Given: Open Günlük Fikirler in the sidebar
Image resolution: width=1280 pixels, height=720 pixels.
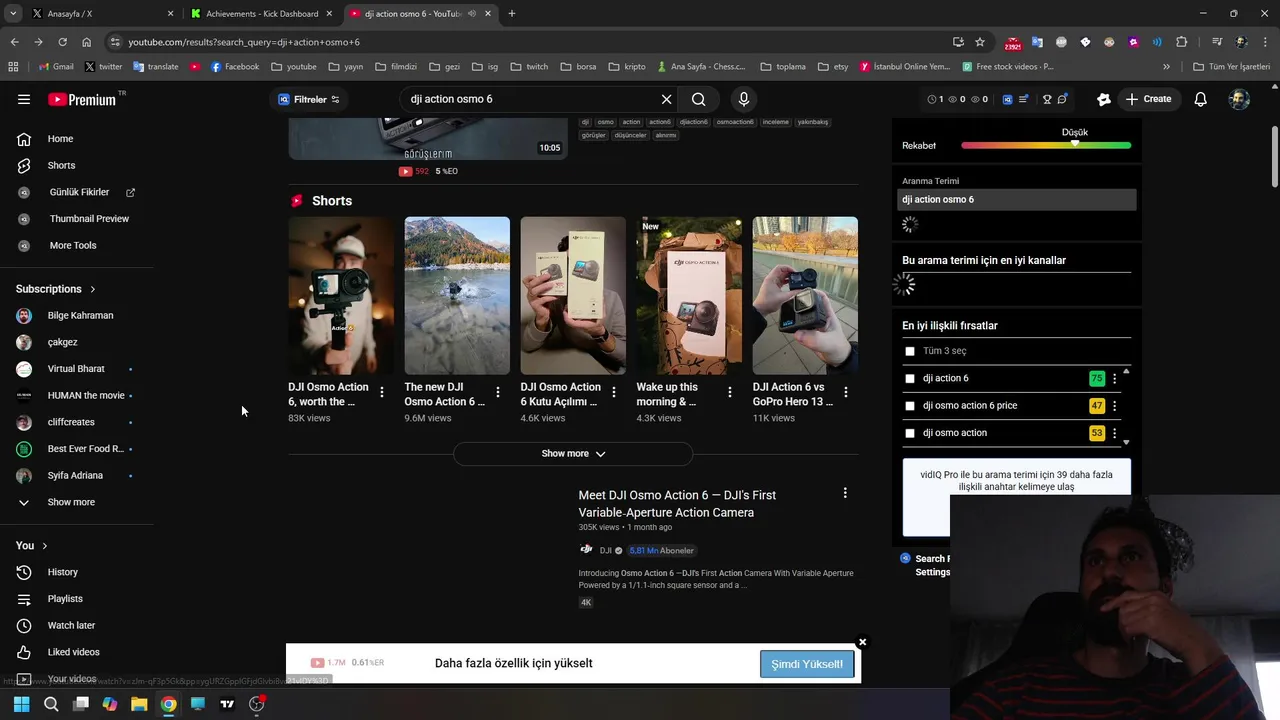Looking at the screenshot, I should pos(77,192).
